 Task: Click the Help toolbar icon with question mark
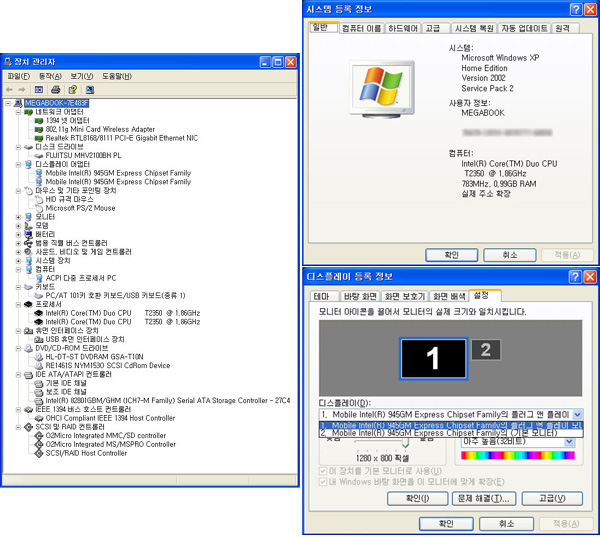coord(72,90)
